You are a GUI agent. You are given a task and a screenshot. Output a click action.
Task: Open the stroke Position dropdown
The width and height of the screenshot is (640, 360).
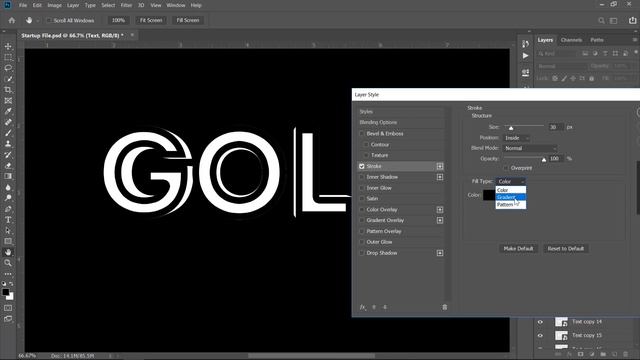516,138
